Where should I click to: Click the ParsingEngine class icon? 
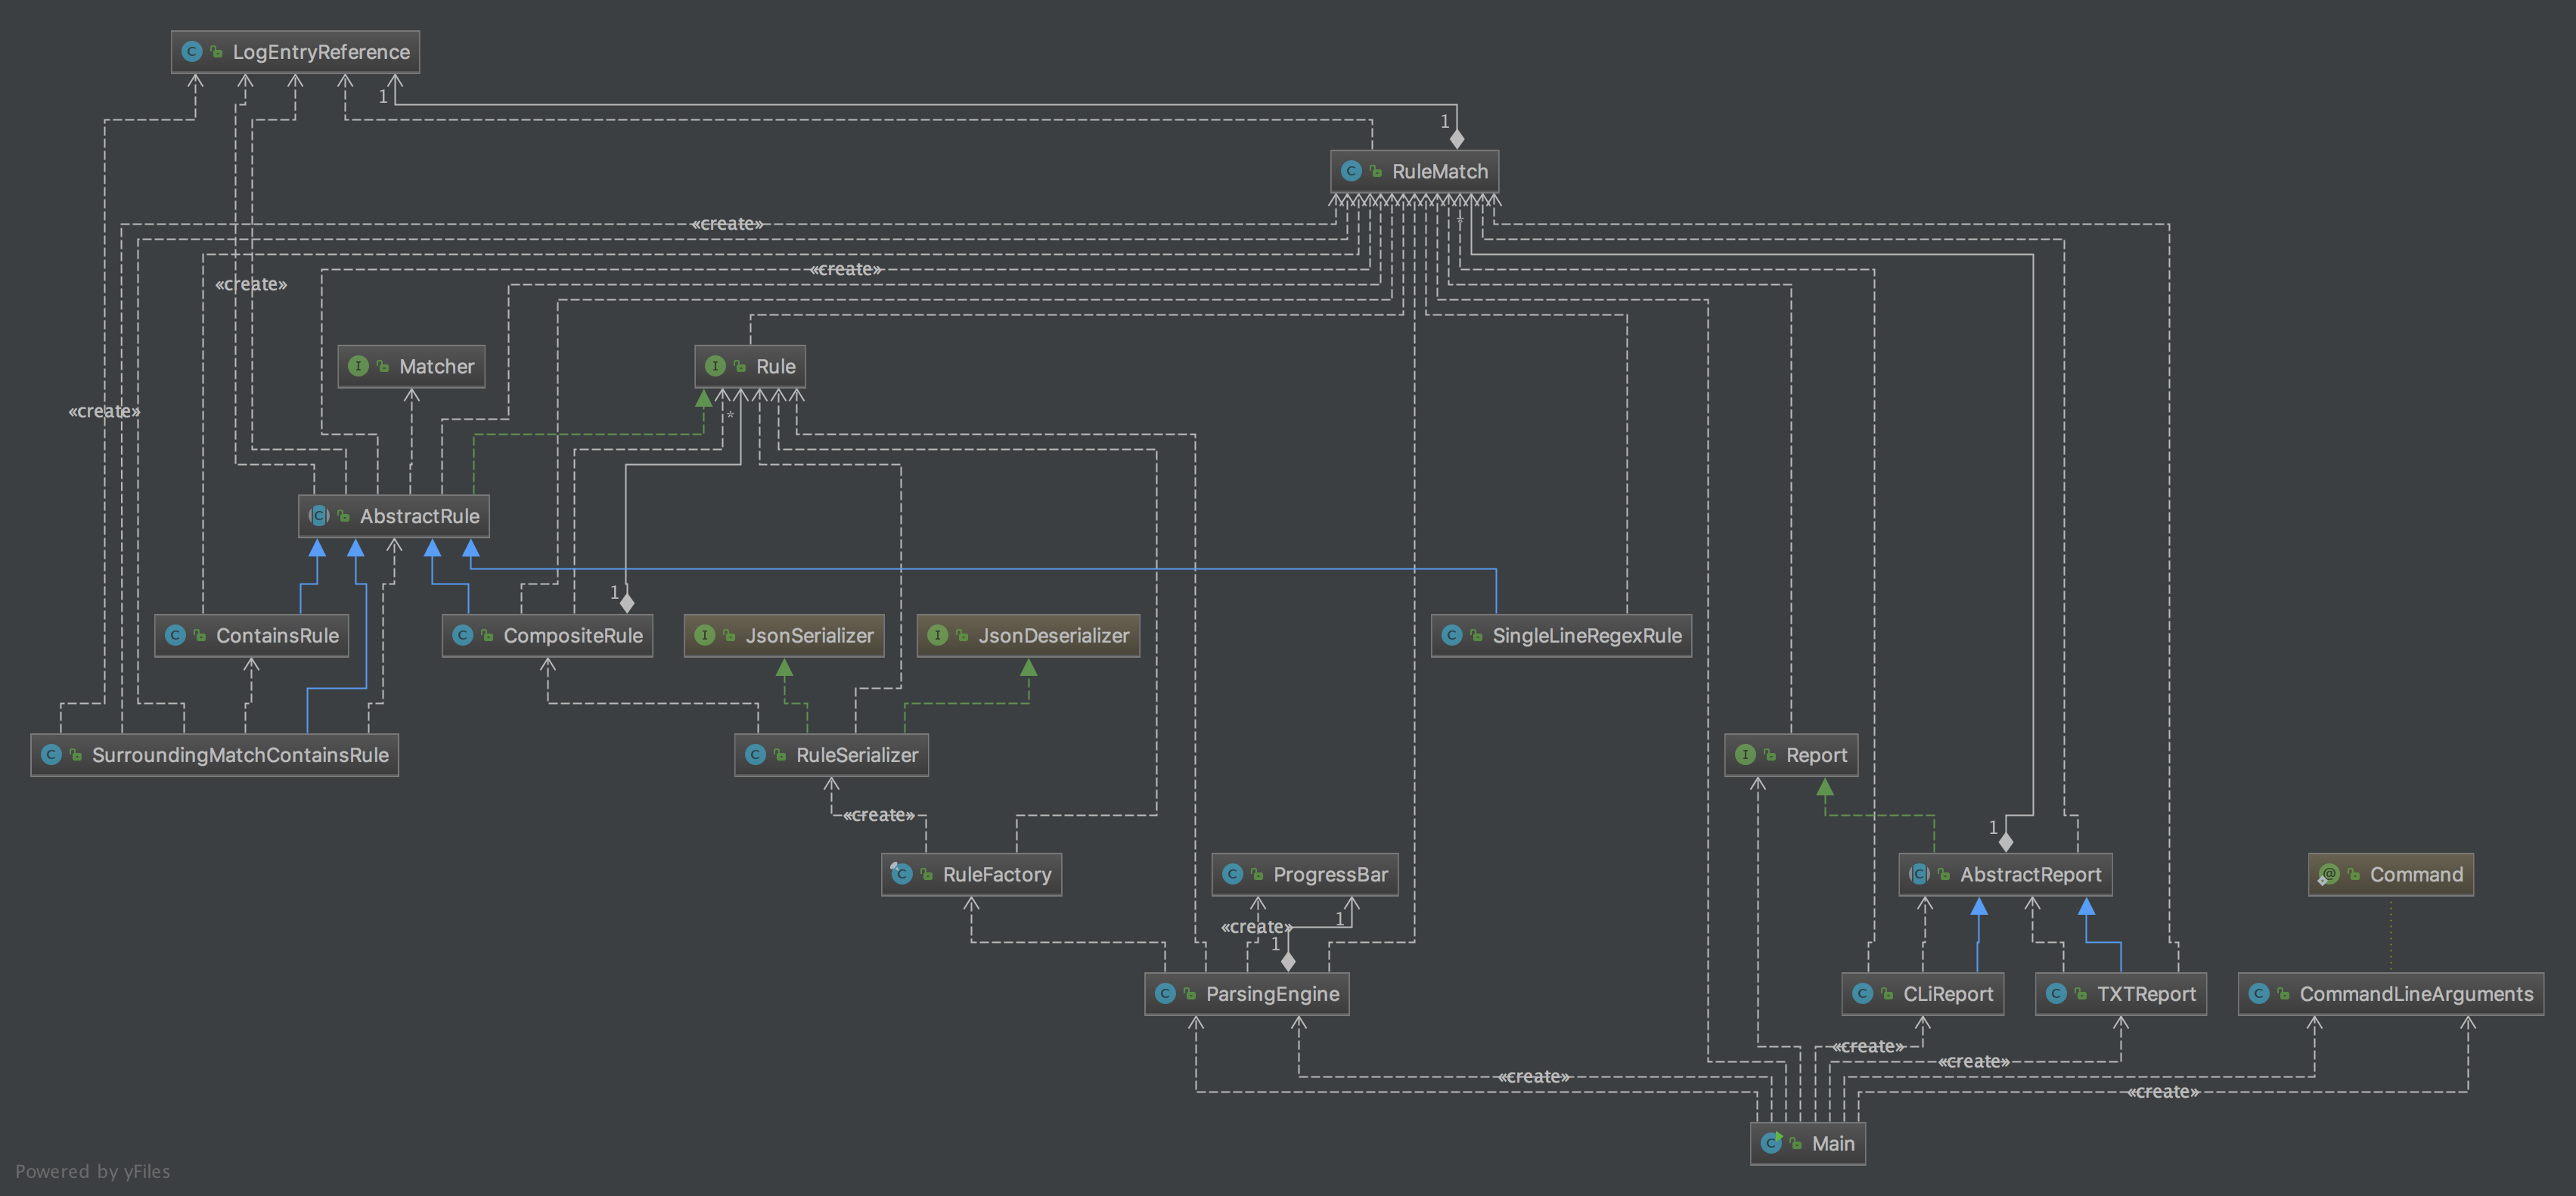[1165, 994]
